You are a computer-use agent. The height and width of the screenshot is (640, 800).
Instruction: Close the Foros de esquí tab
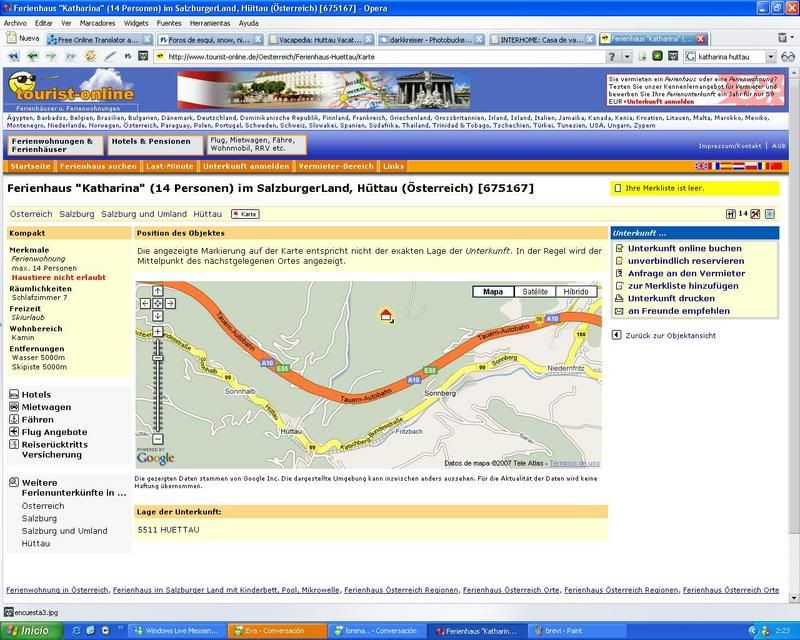click(258, 39)
